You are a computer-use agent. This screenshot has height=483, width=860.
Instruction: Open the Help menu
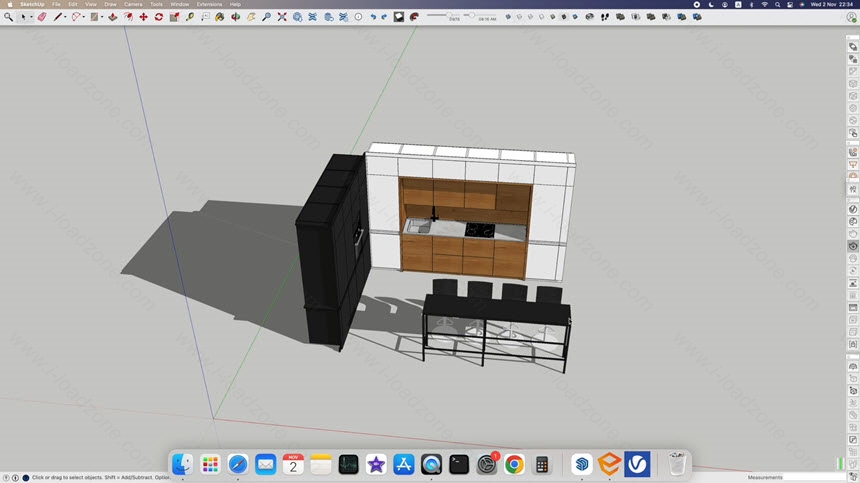[x=235, y=4]
